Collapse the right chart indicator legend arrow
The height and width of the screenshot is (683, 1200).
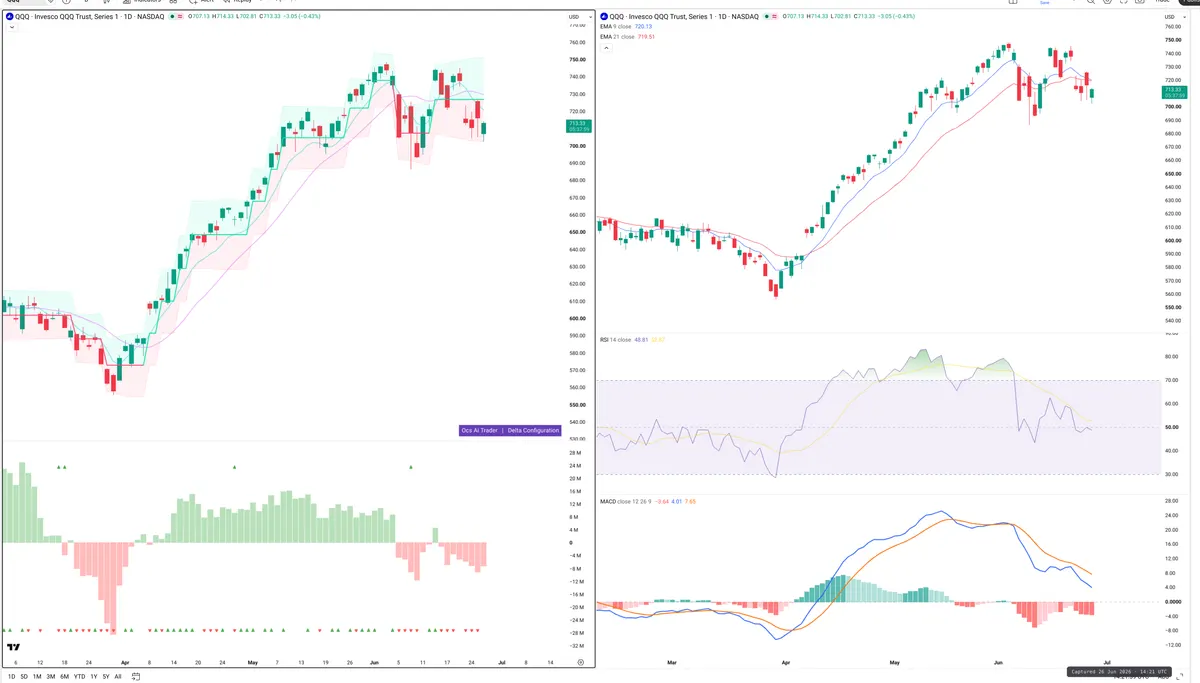pos(604,46)
